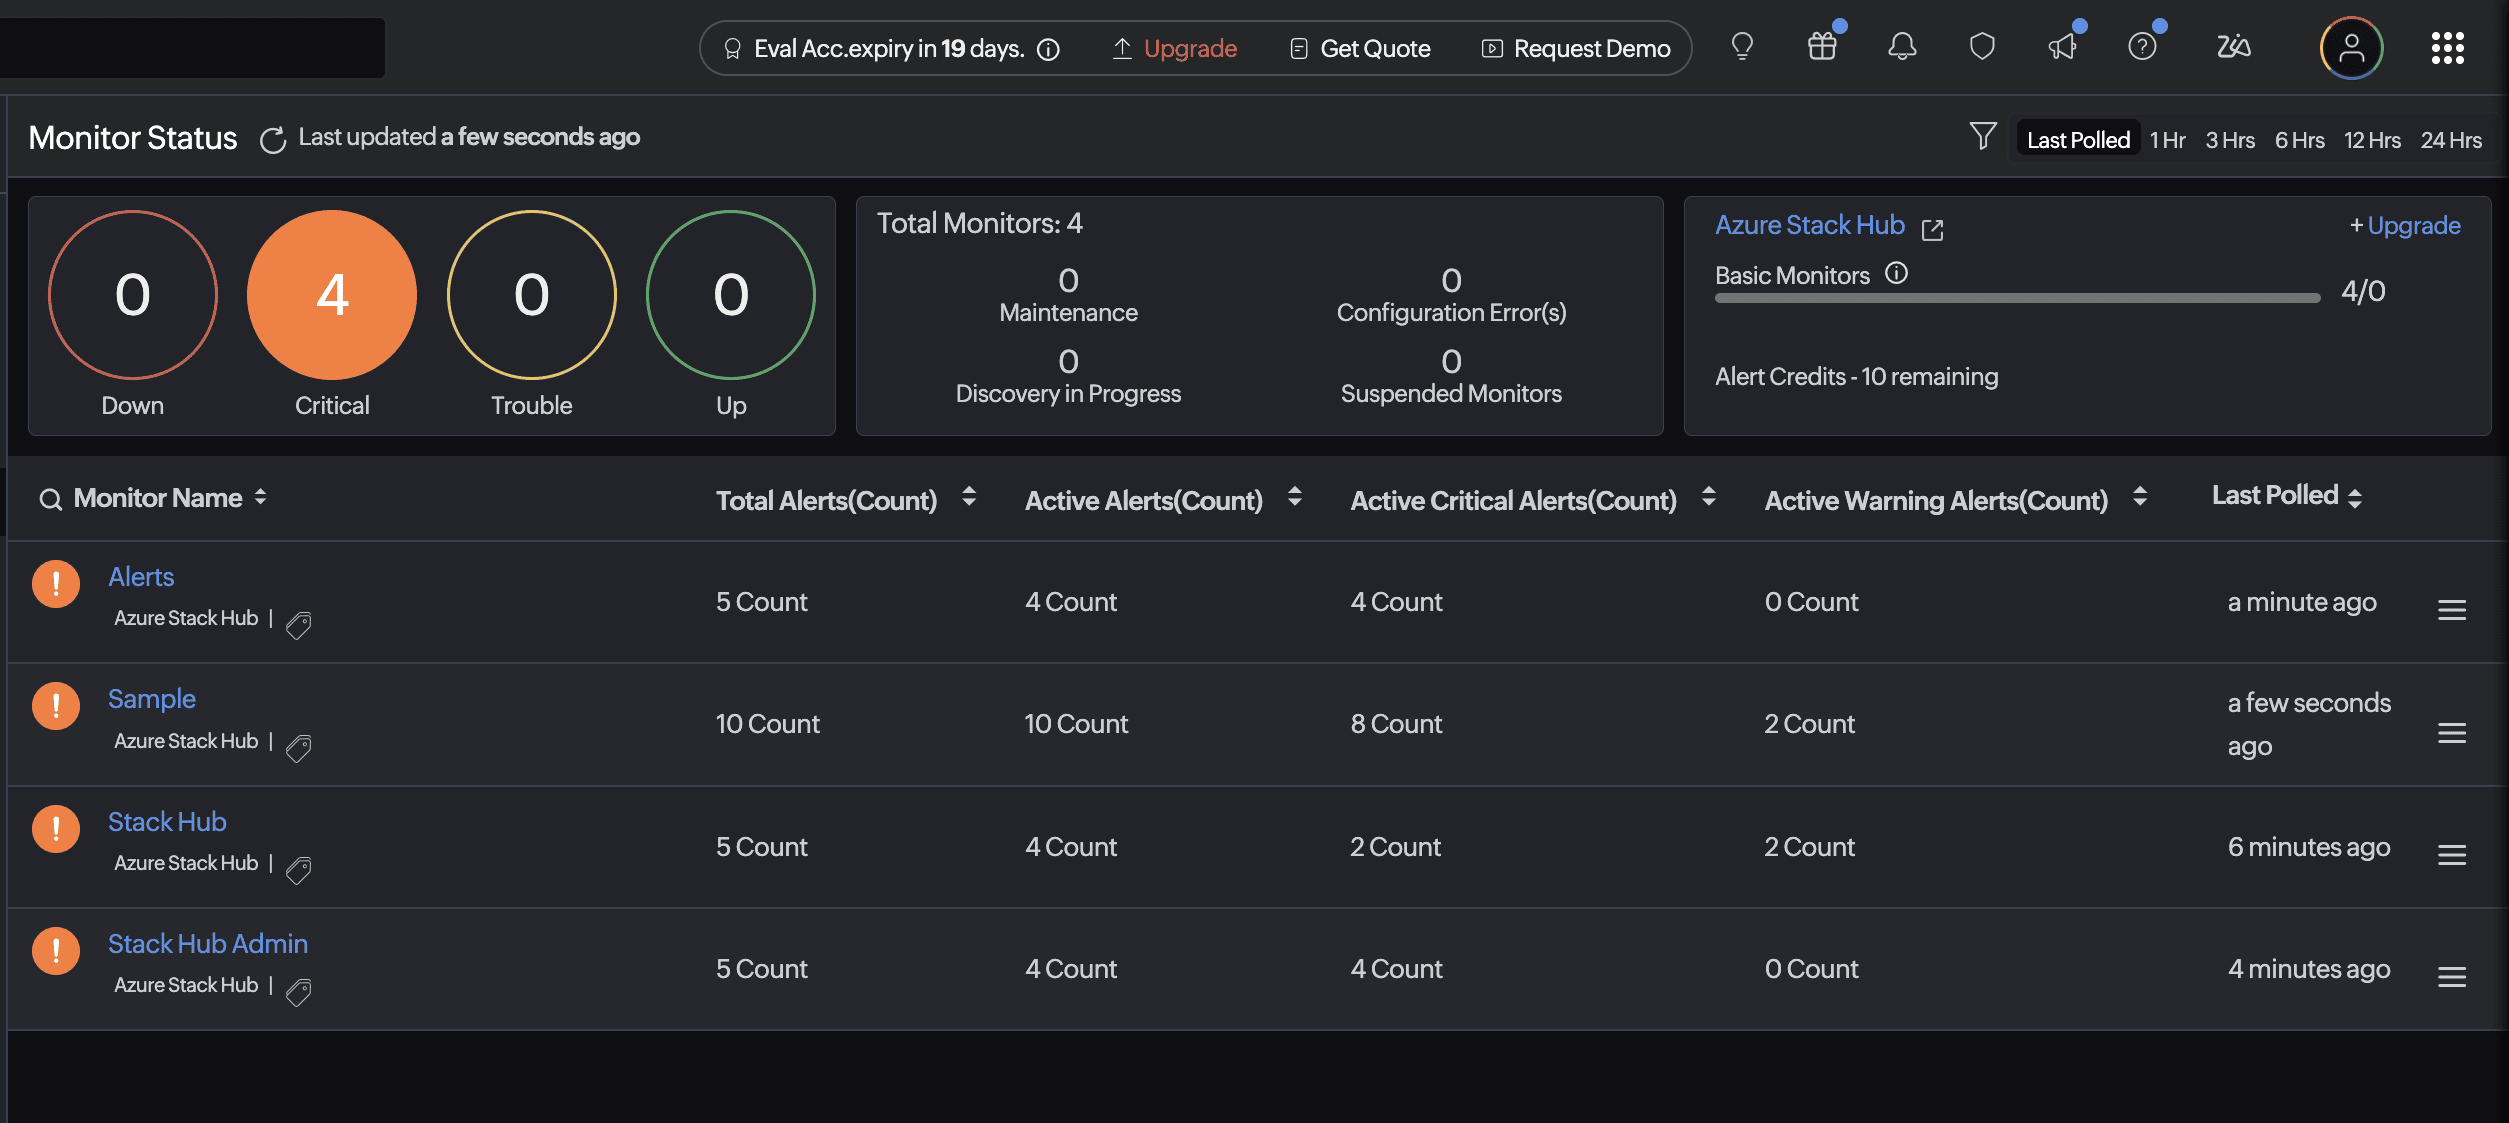
Task: Click the Basic Monitors info icon
Action: pyautogui.click(x=1896, y=273)
